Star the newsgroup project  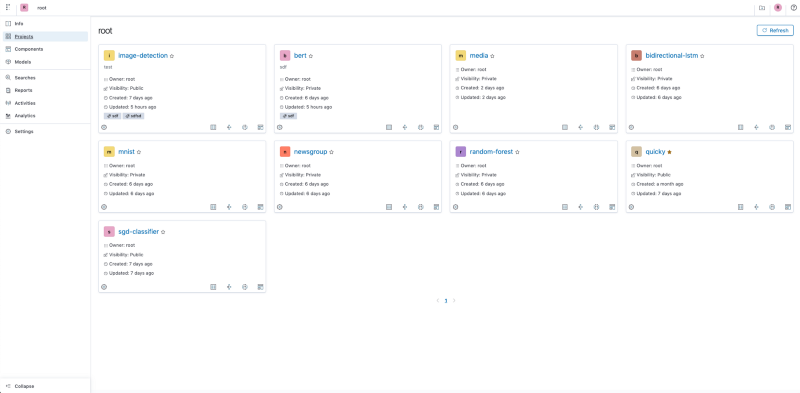point(332,152)
